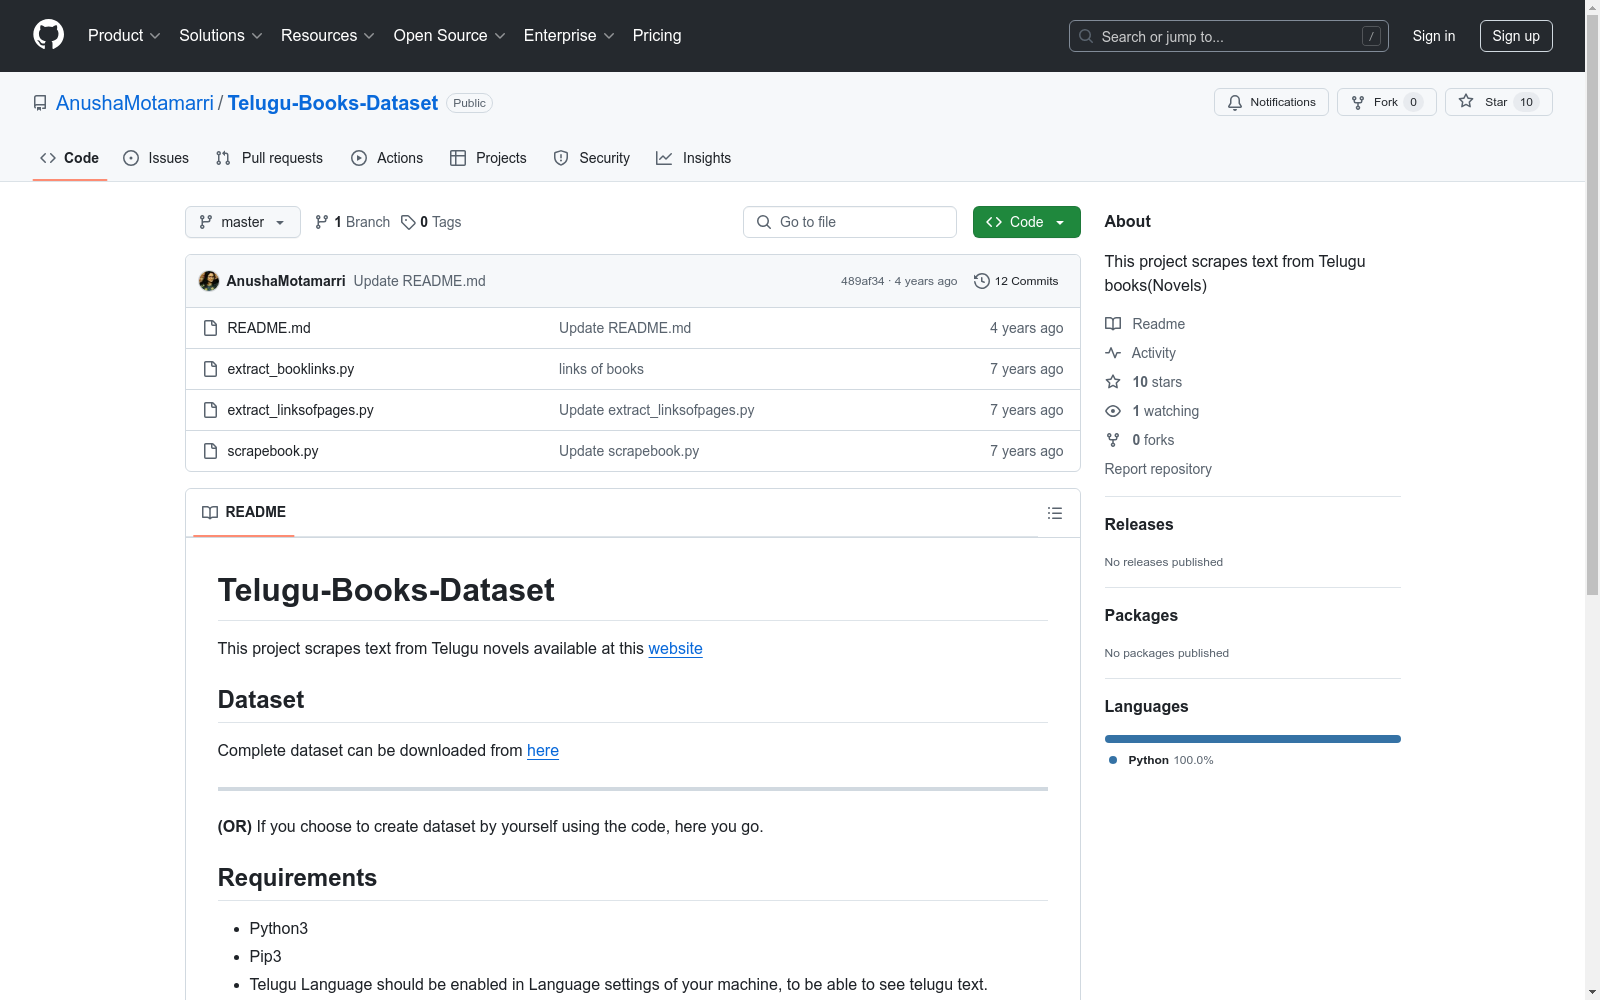
Task: Open the AnushaMotamarri owner link
Action: pos(135,103)
